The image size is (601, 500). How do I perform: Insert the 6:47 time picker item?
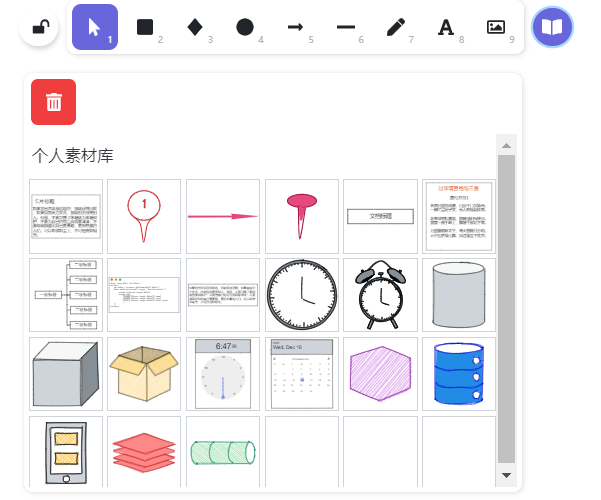[x=223, y=374]
